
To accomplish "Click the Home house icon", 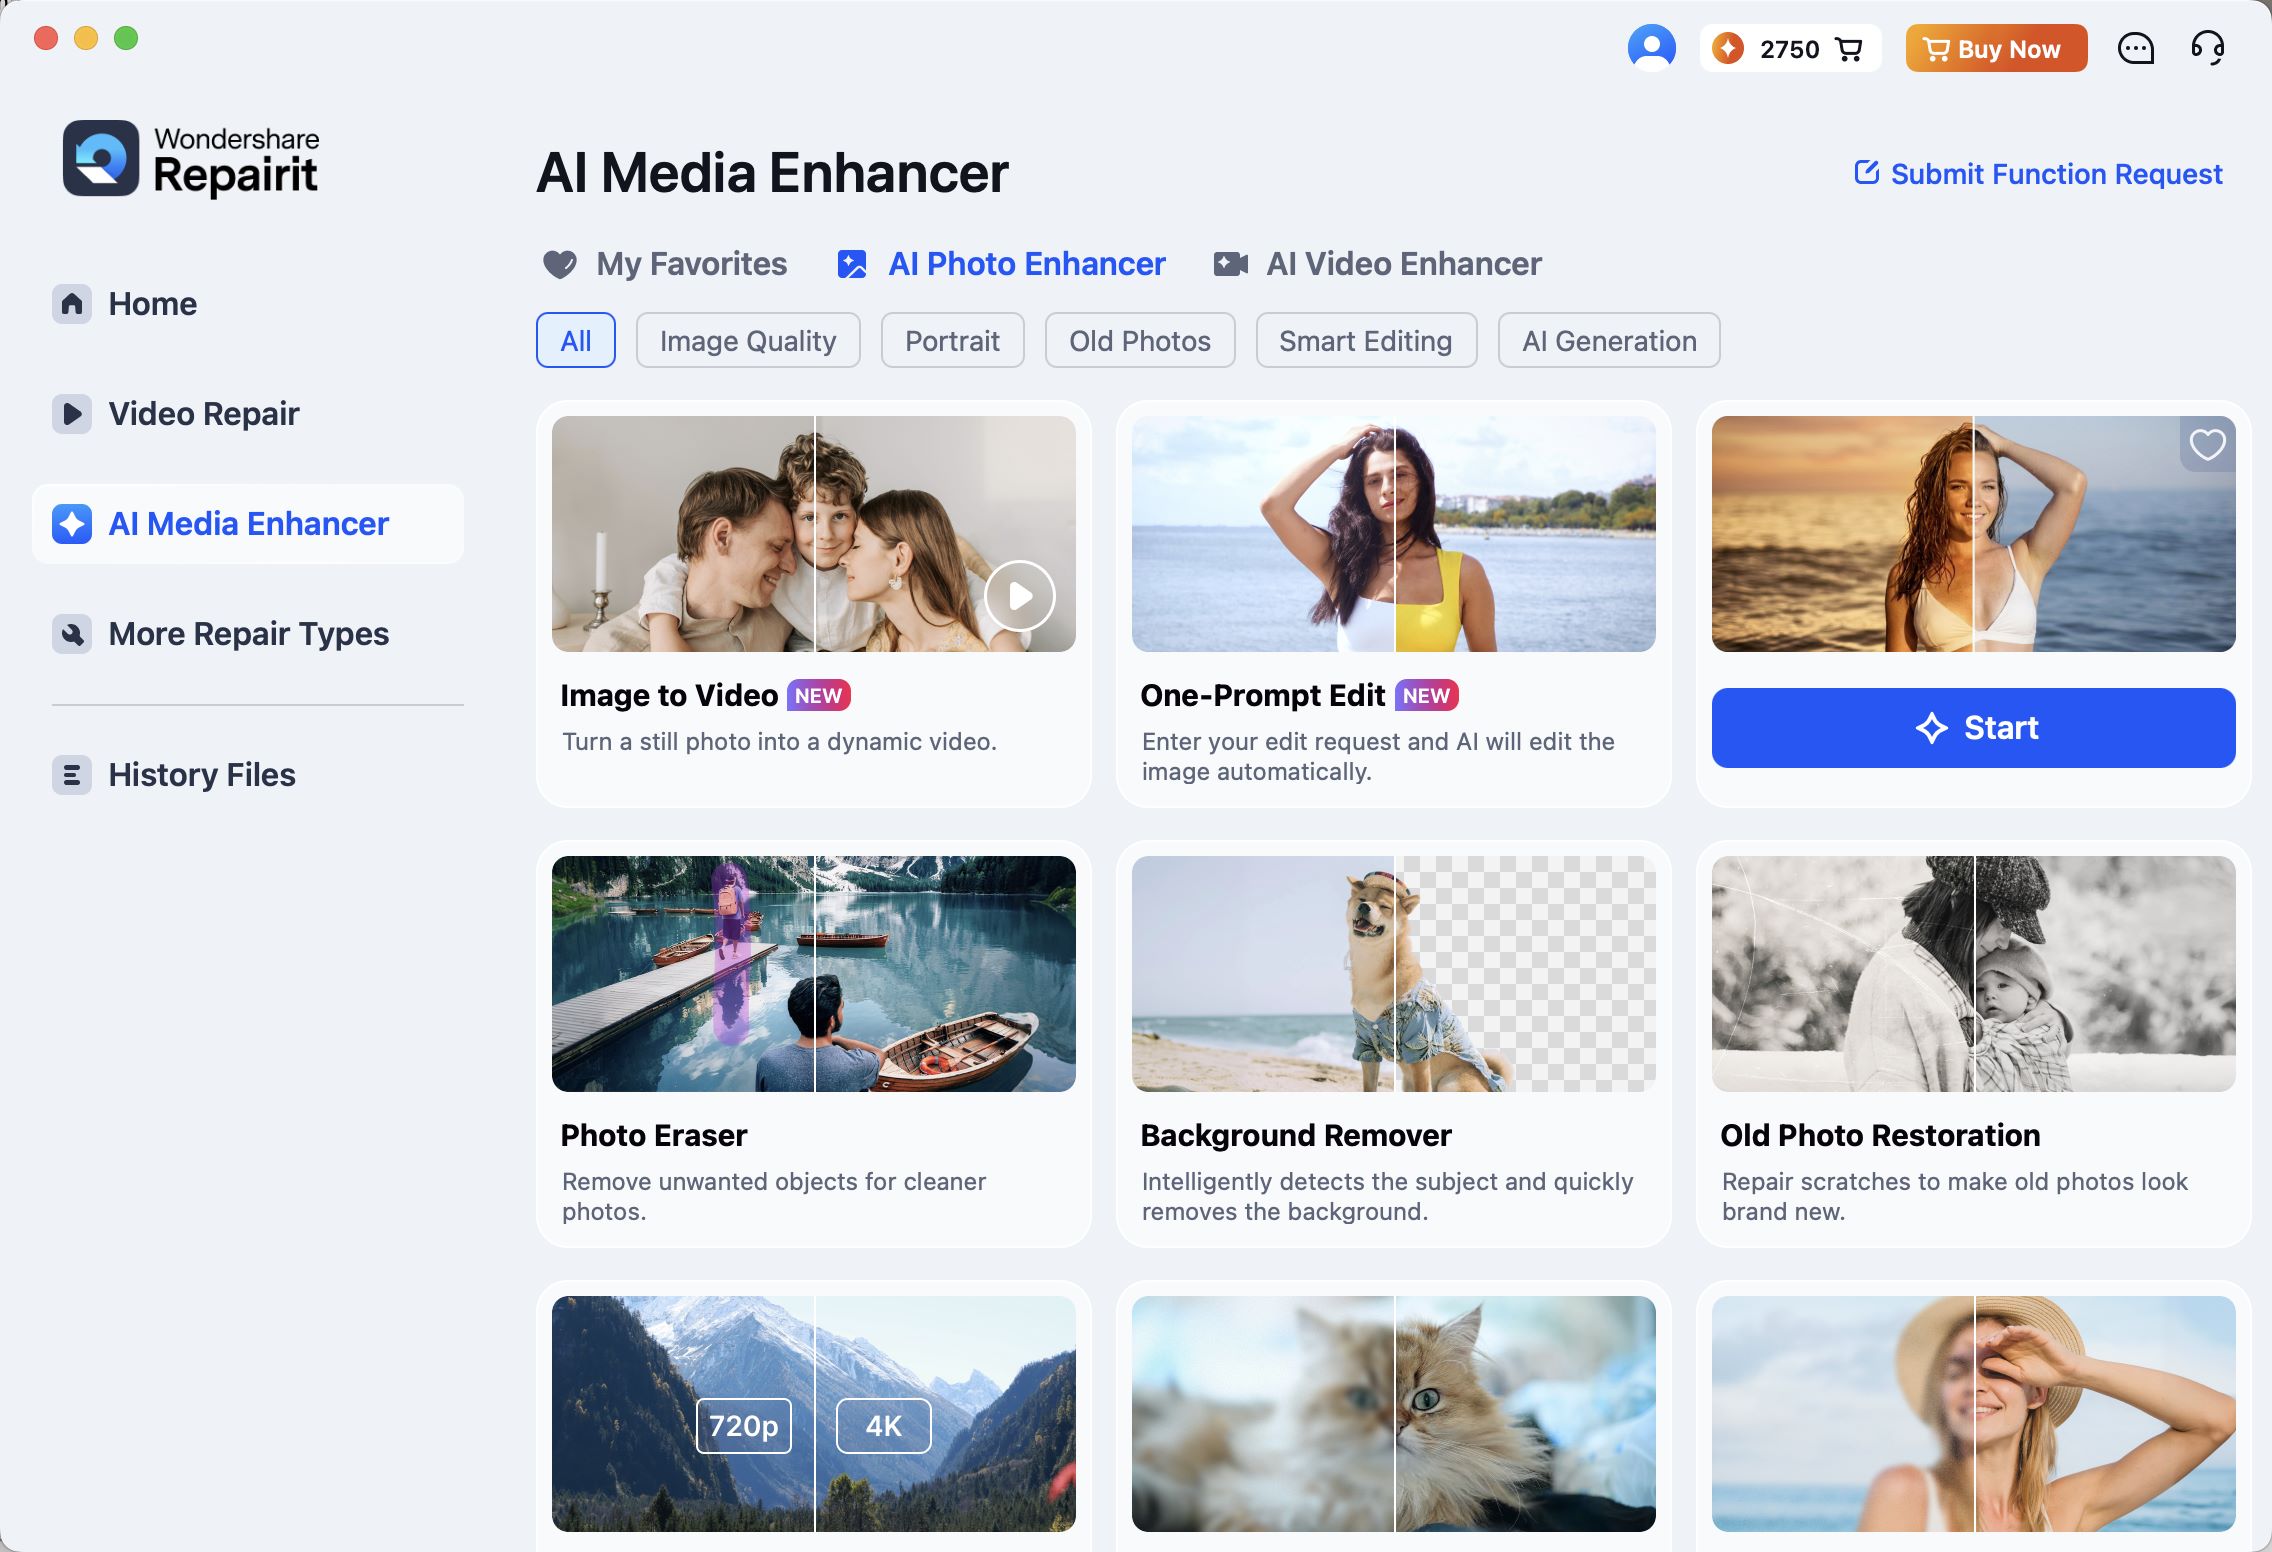I will tap(72, 304).
